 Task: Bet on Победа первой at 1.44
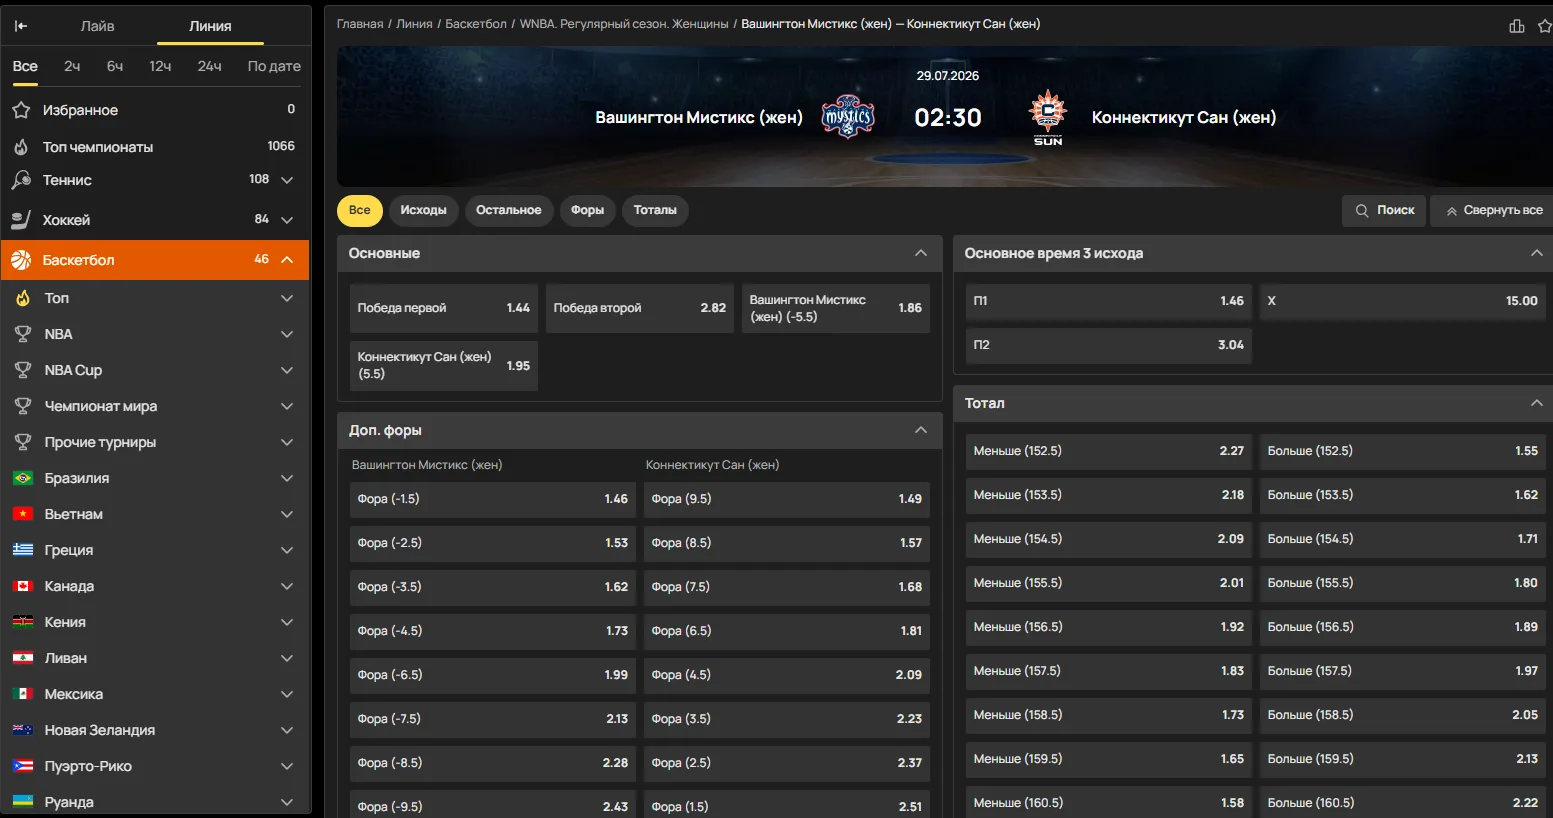coord(444,308)
